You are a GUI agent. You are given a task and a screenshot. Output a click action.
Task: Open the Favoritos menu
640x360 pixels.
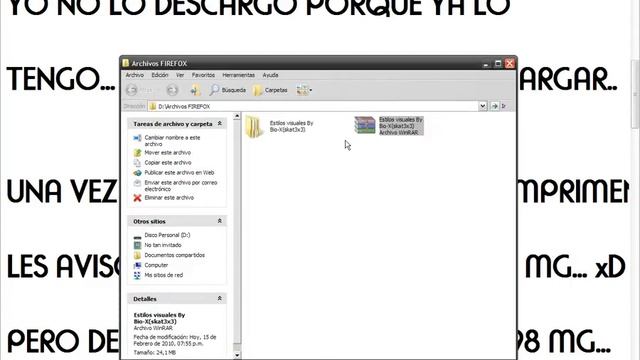tap(203, 75)
